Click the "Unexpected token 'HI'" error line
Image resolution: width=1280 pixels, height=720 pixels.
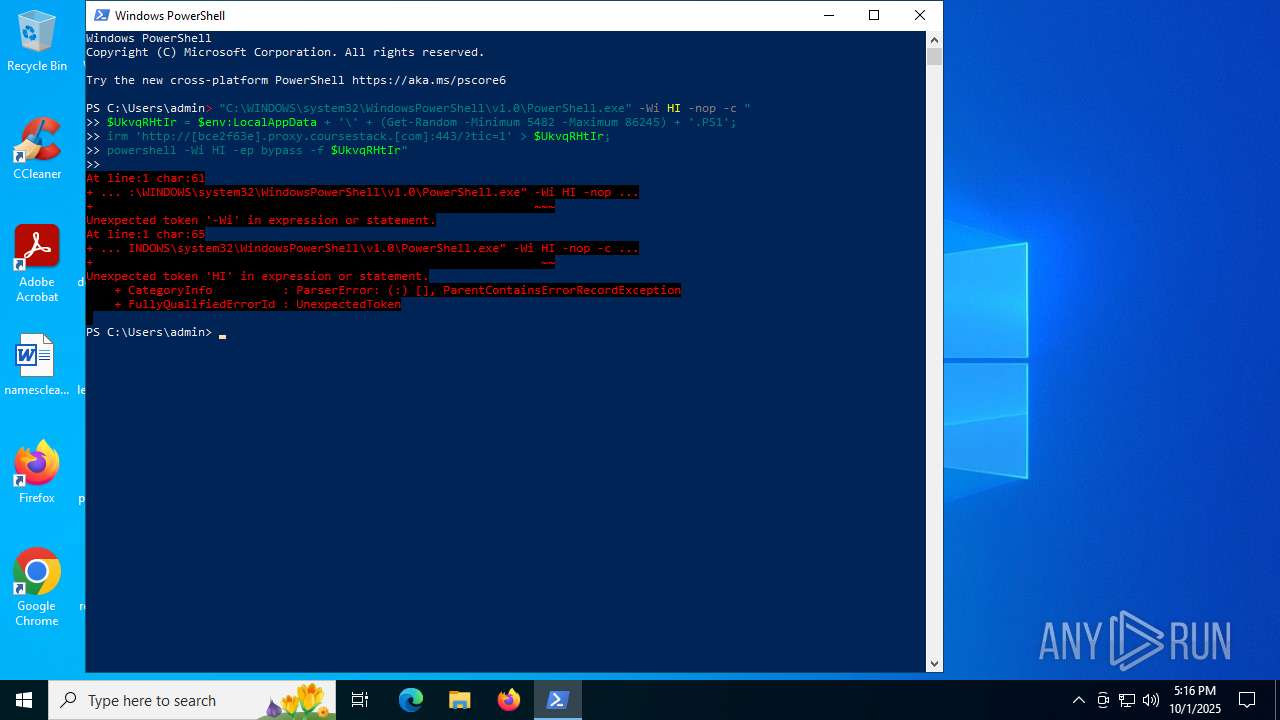coord(257,276)
